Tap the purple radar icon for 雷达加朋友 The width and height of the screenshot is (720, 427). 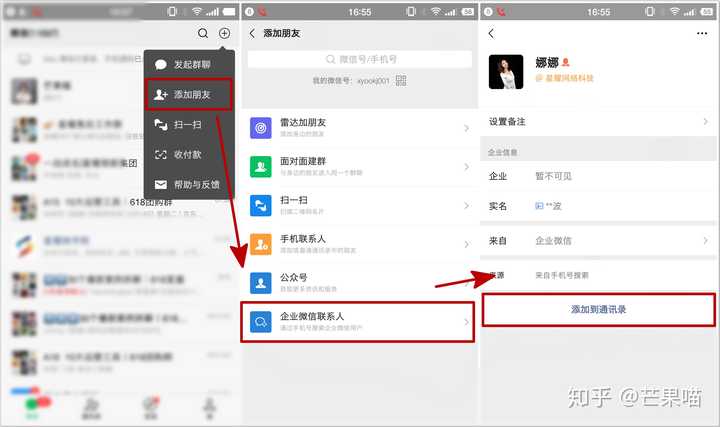click(x=260, y=128)
